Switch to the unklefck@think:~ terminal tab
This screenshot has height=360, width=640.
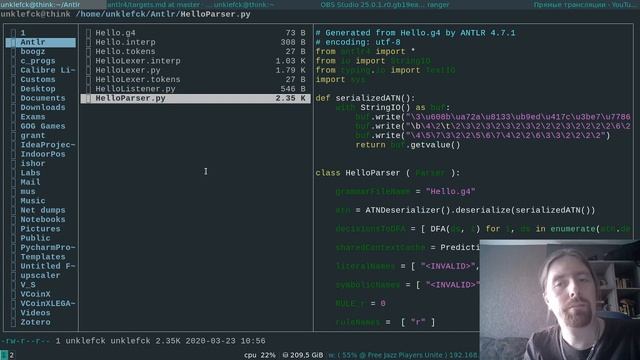(266, 4)
